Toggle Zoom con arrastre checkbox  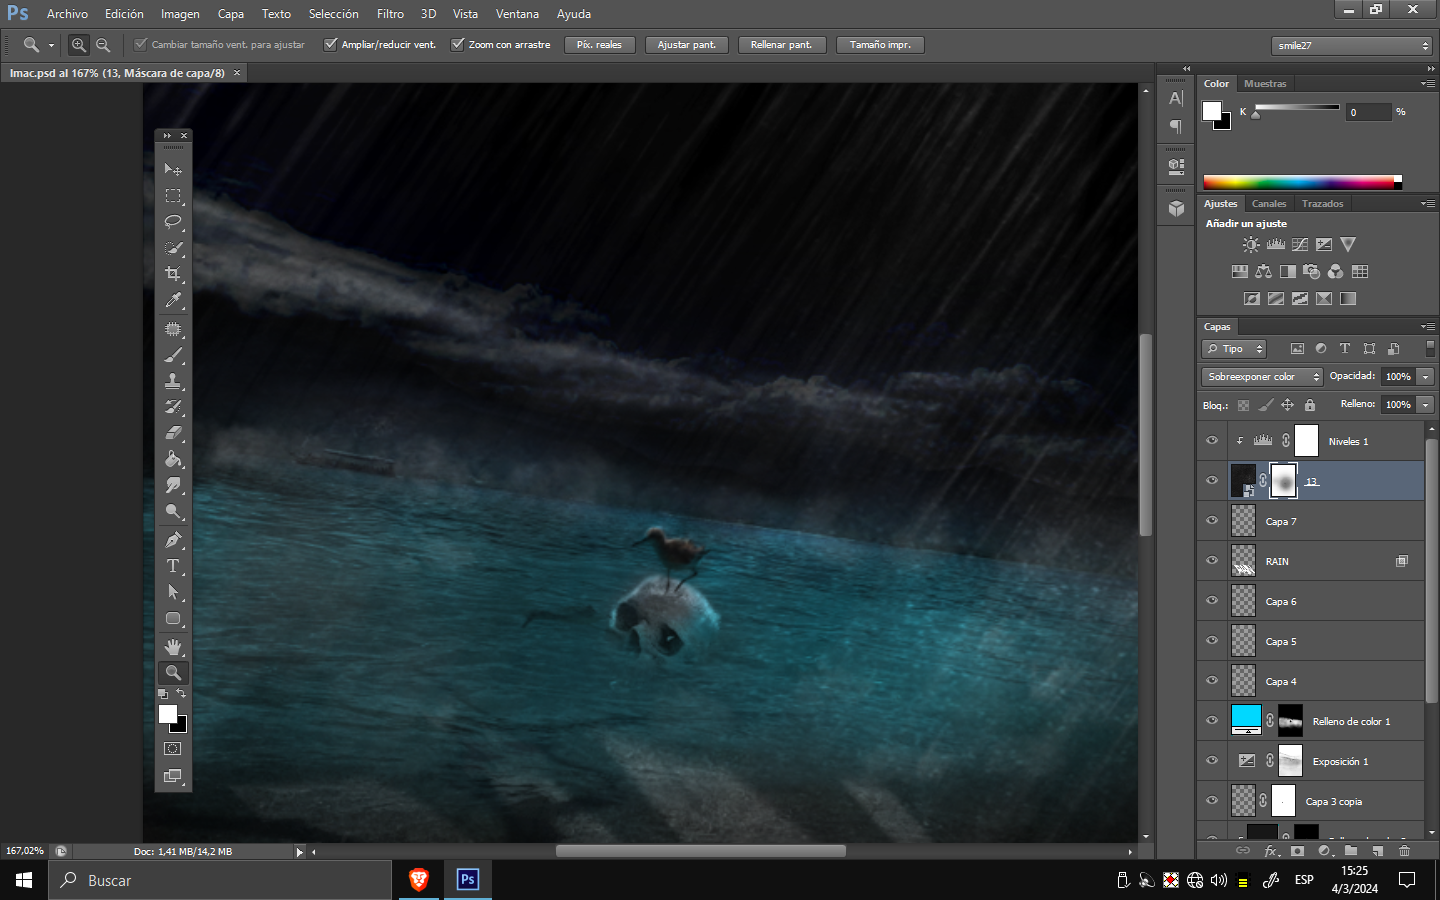(x=458, y=44)
